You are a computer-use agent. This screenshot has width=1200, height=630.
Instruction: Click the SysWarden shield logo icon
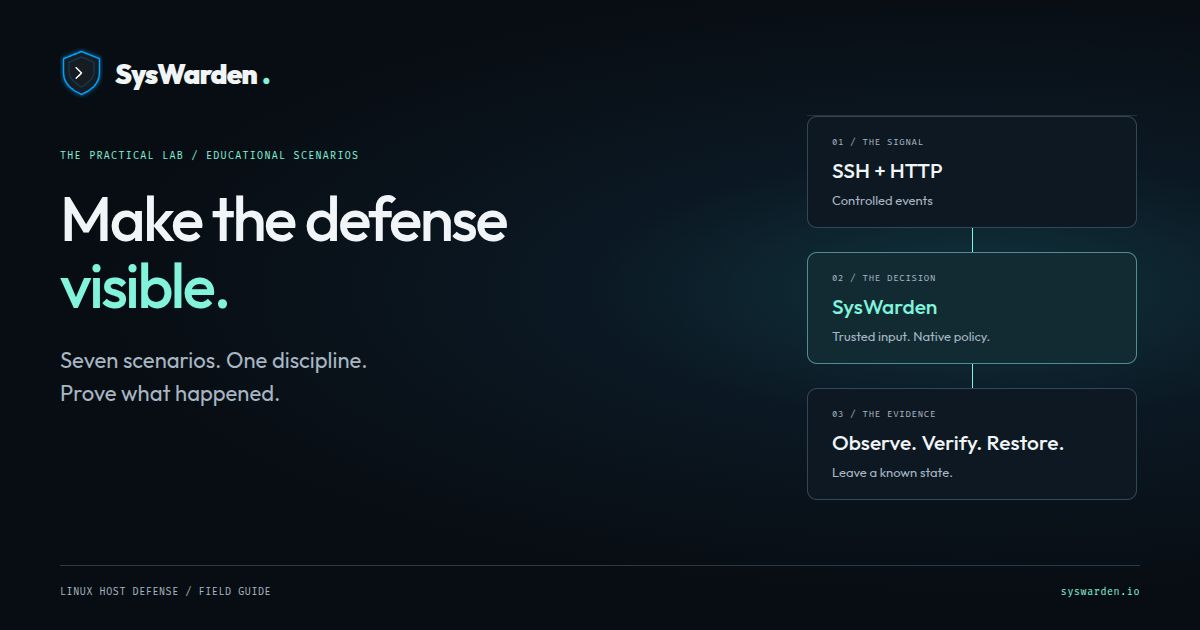pyautogui.click(x=81, y=73)
